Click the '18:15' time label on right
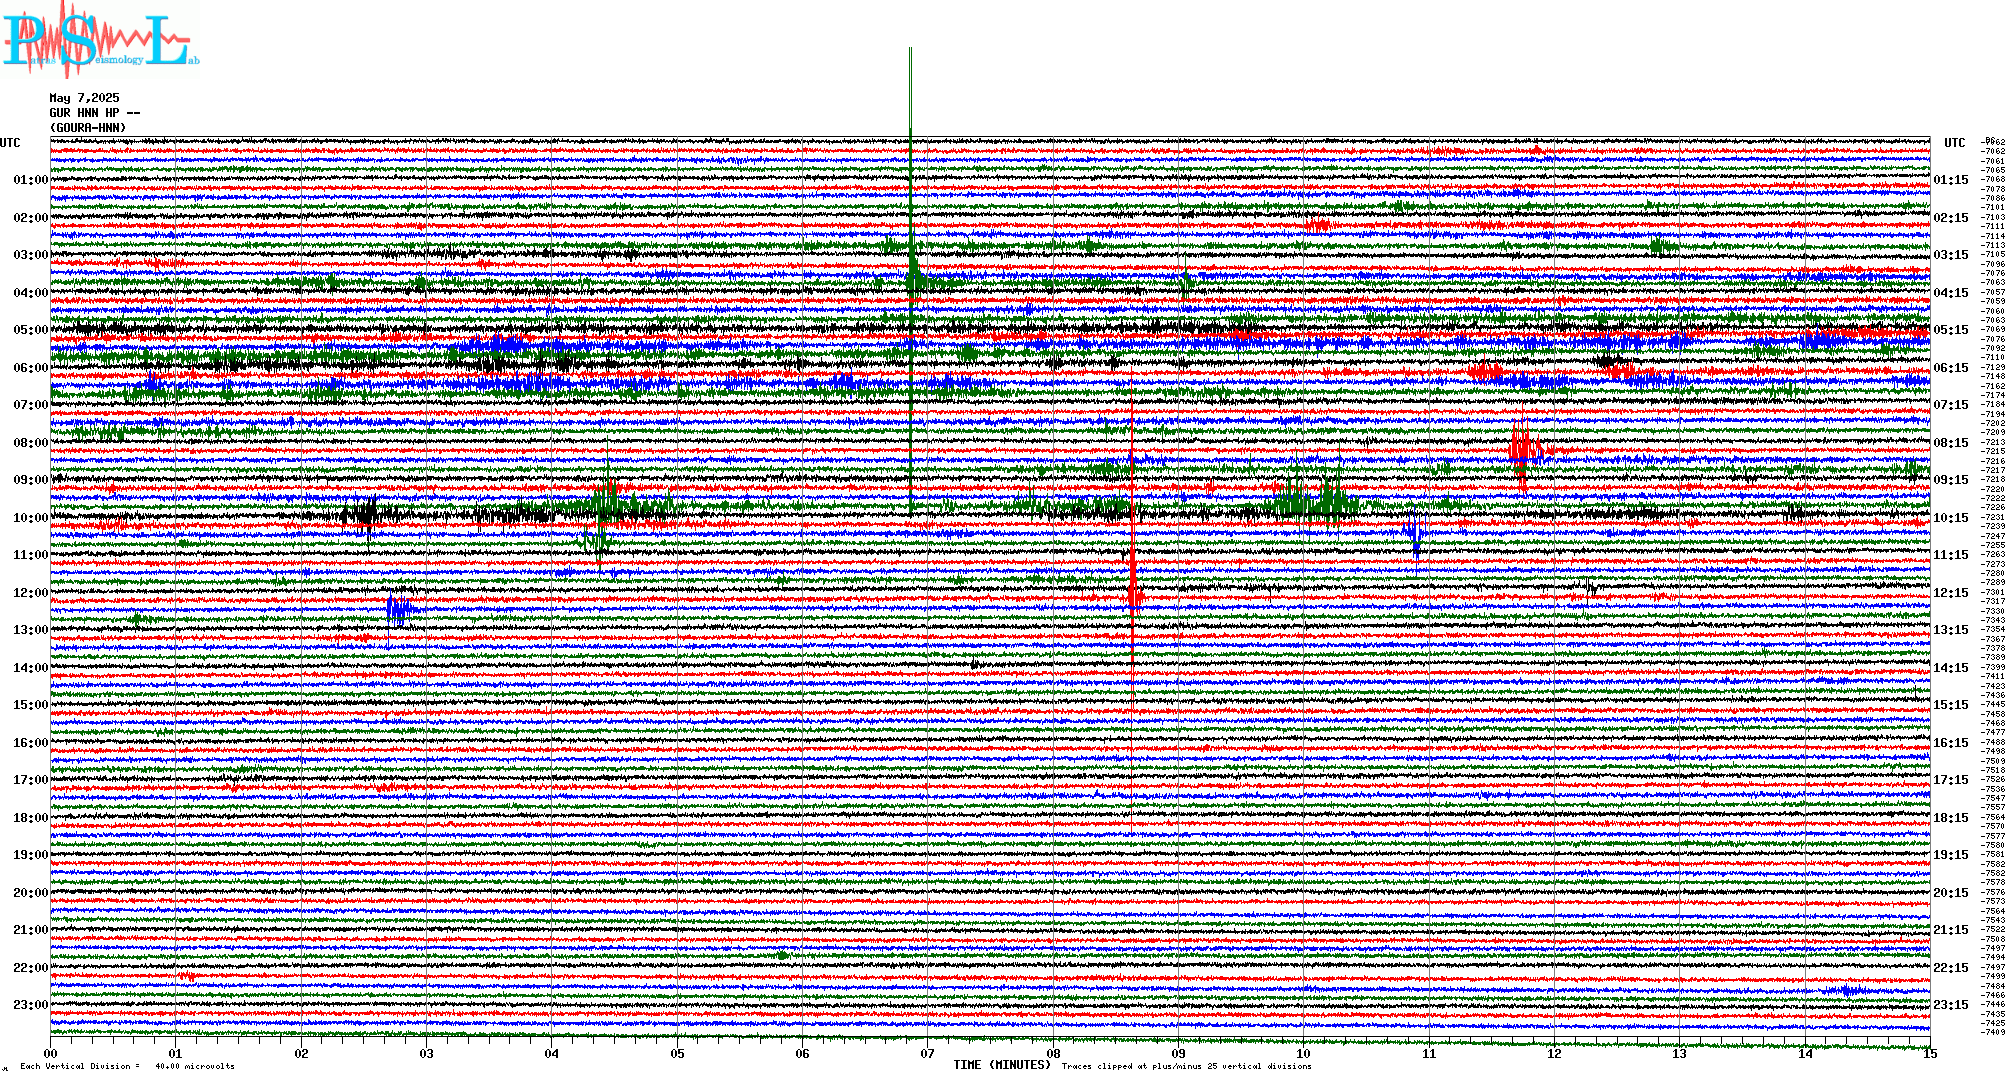The height and width of the screenshot is (1080, 2010). [x=1951, y=818]
